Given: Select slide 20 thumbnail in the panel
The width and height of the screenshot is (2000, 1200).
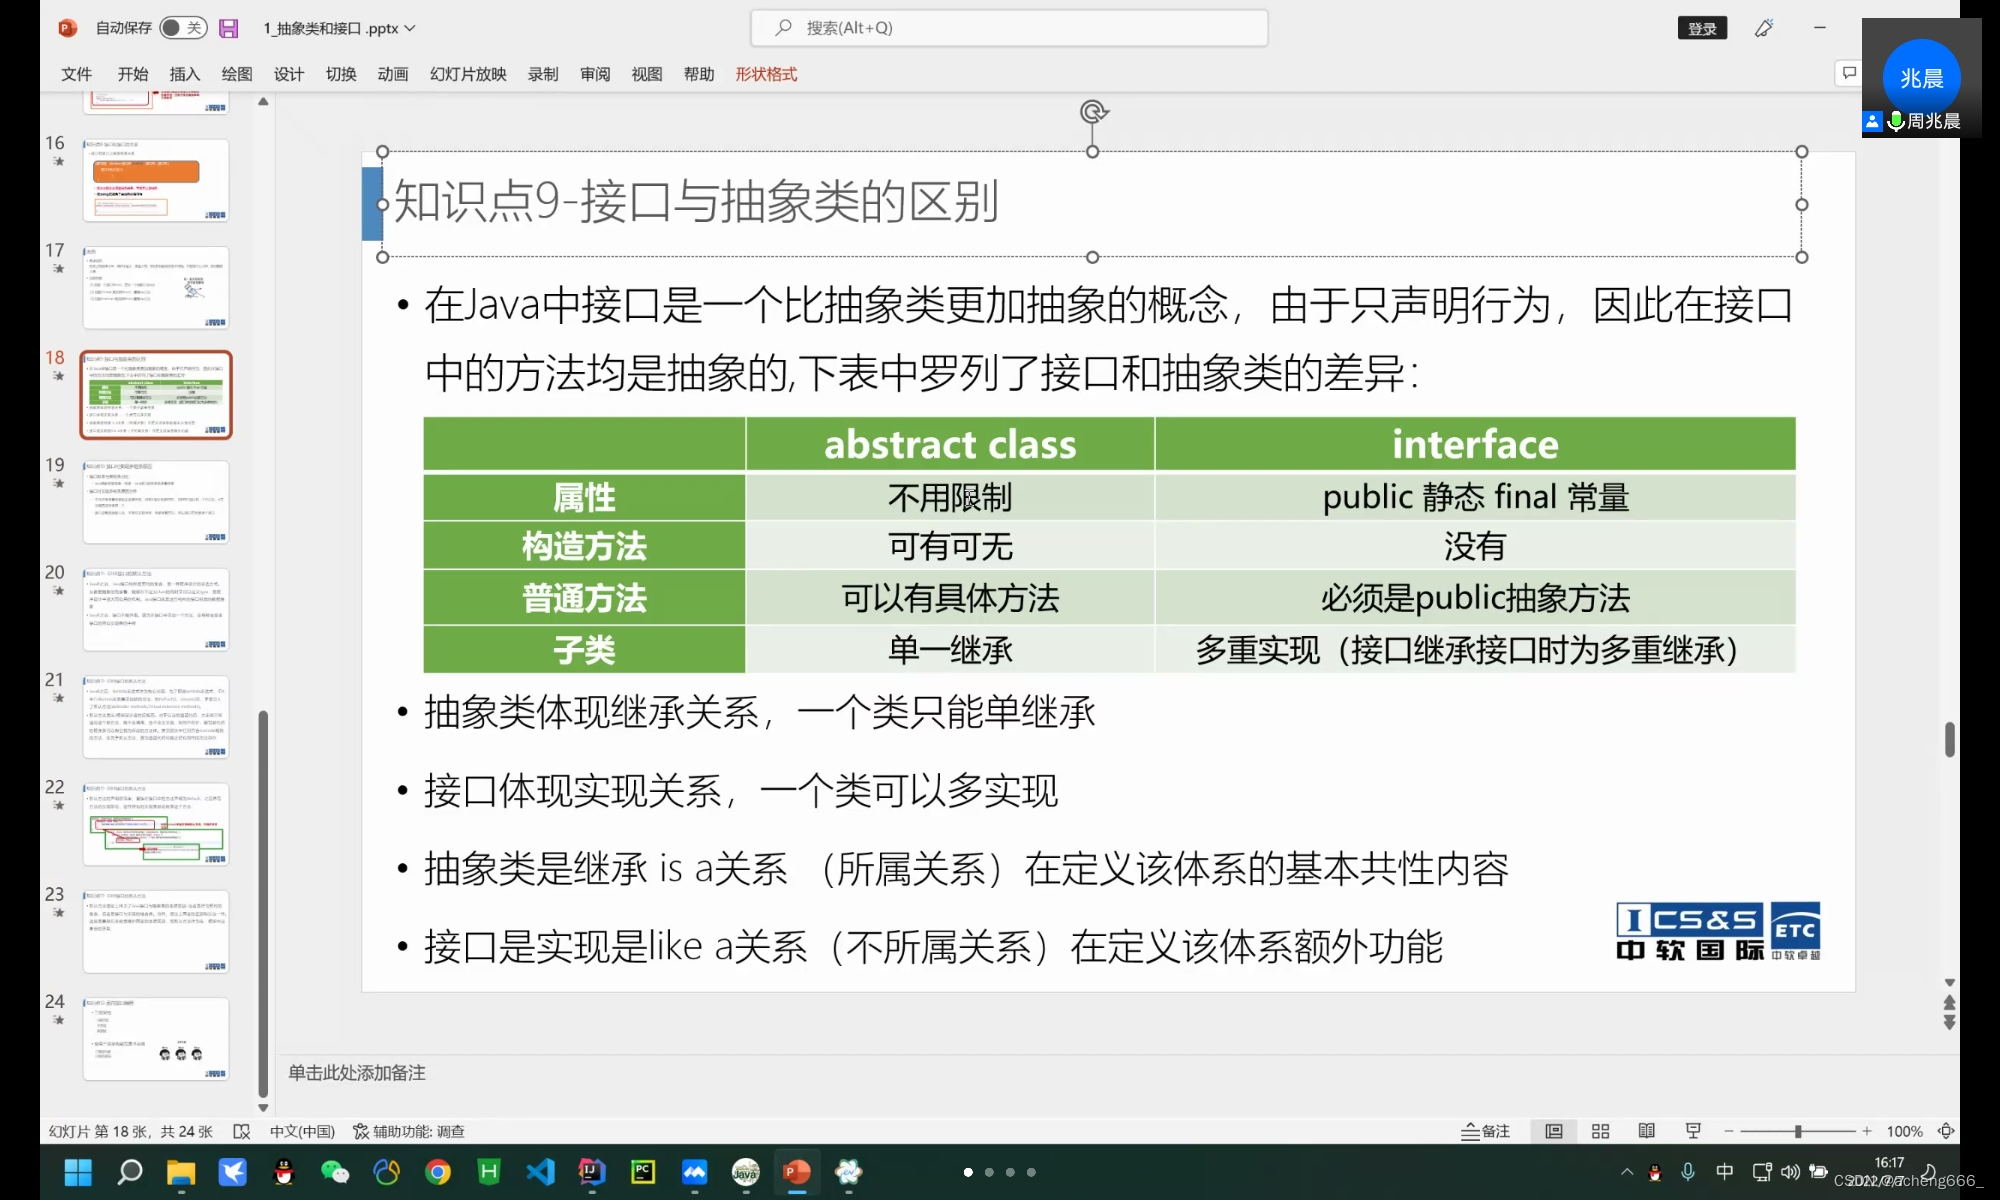Looking at the screenshot, I should (x=155, y=608).
